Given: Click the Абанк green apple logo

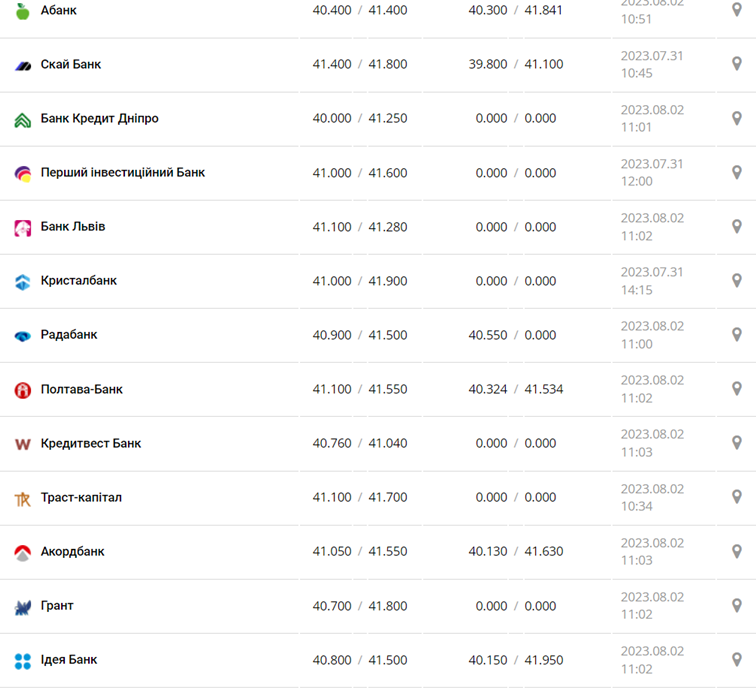Looking at the screenshot, I should pyautogui.click(x=23, y=11).
